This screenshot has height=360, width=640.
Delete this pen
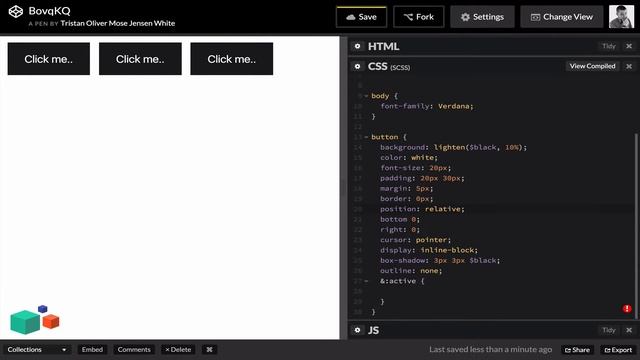[x=178, y=349]
